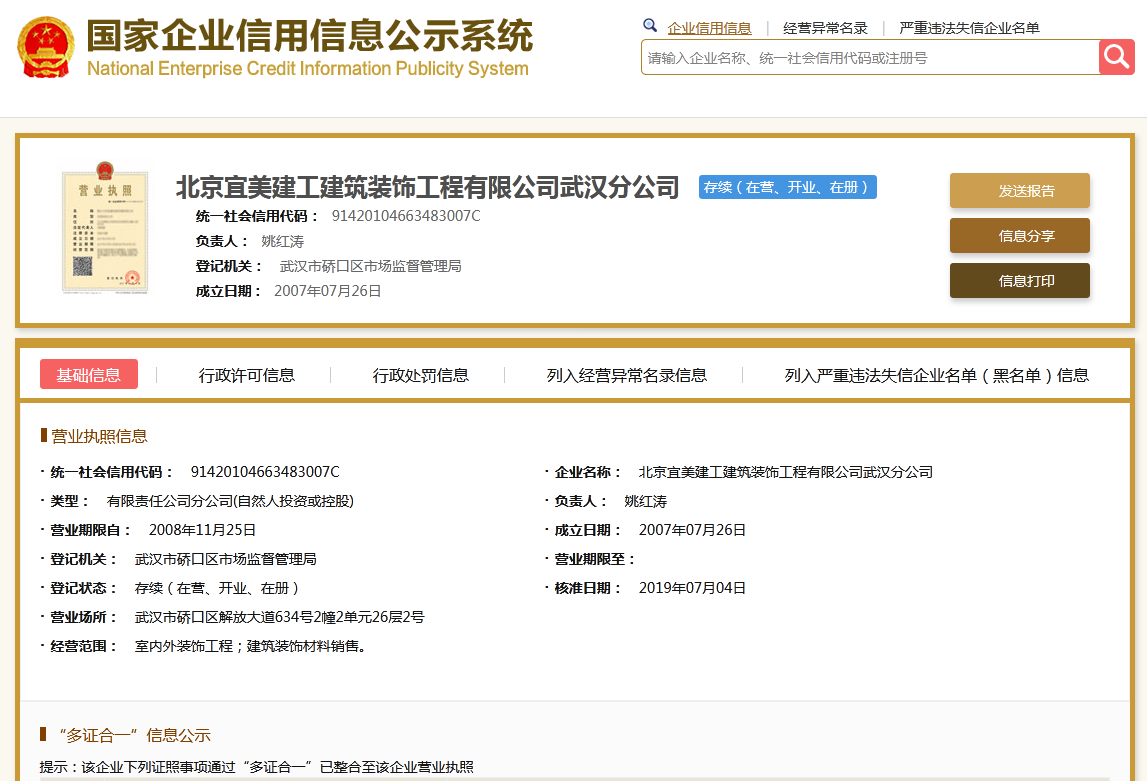Click the credit code 91420104663483007C in header

(406, 216)
